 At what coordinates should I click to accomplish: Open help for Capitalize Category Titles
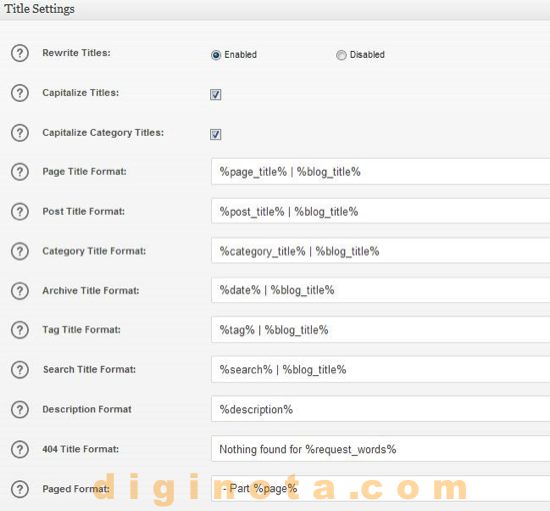(x=20, y=133)
